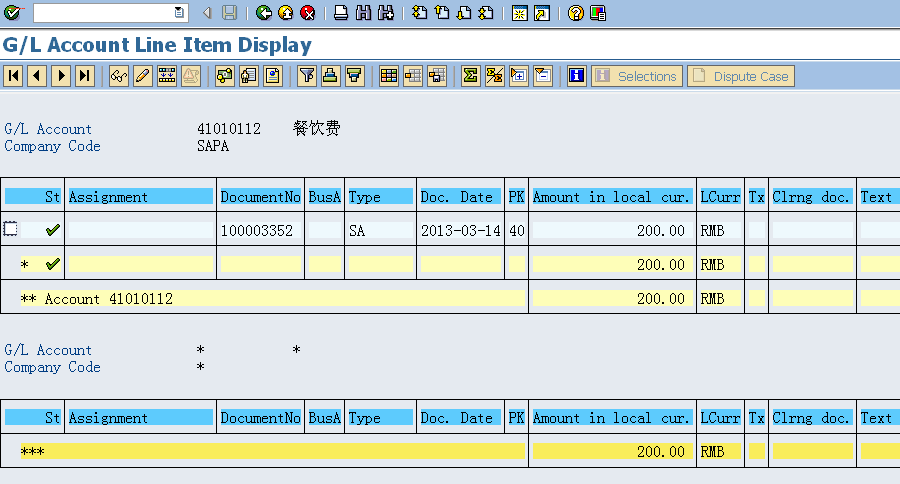Click the Subtotal icon
Screen dimensions: 900x484
(495, 76)
